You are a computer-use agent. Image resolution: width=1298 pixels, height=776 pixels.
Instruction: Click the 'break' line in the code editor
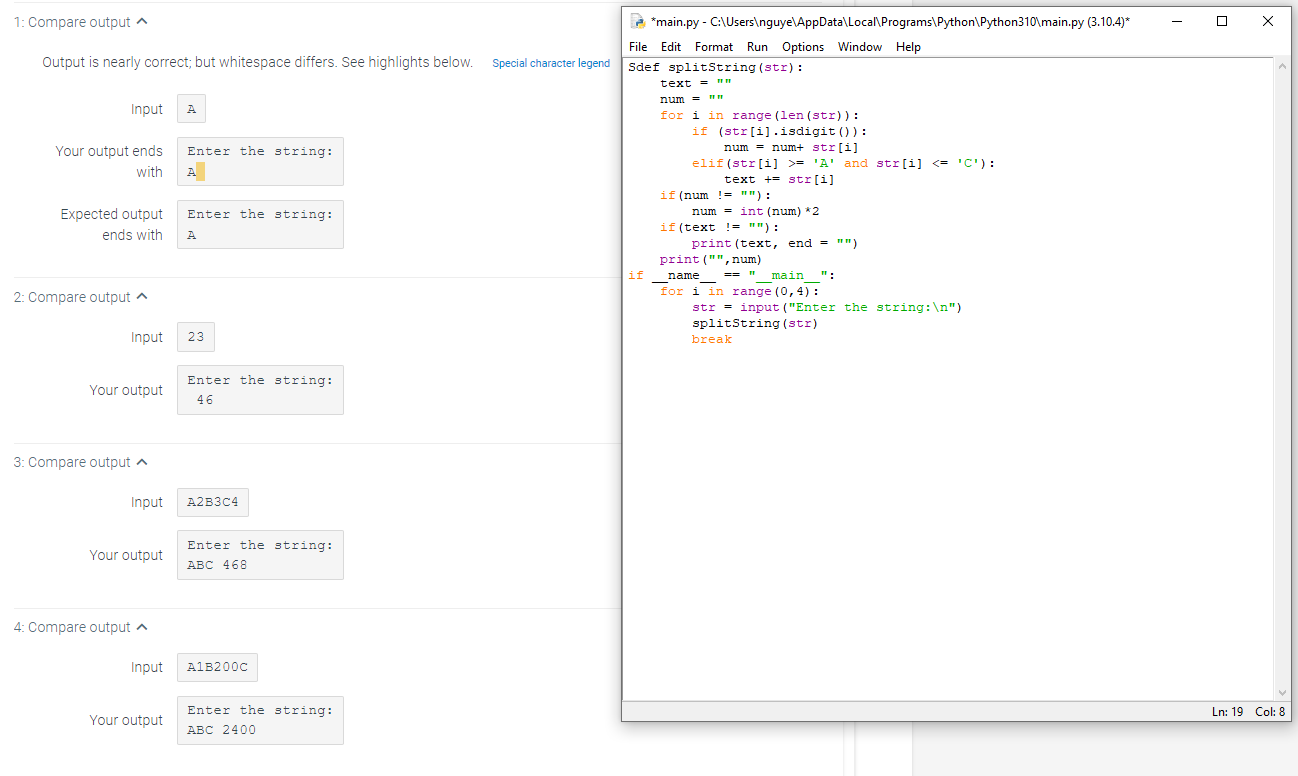tap(711, 339)
